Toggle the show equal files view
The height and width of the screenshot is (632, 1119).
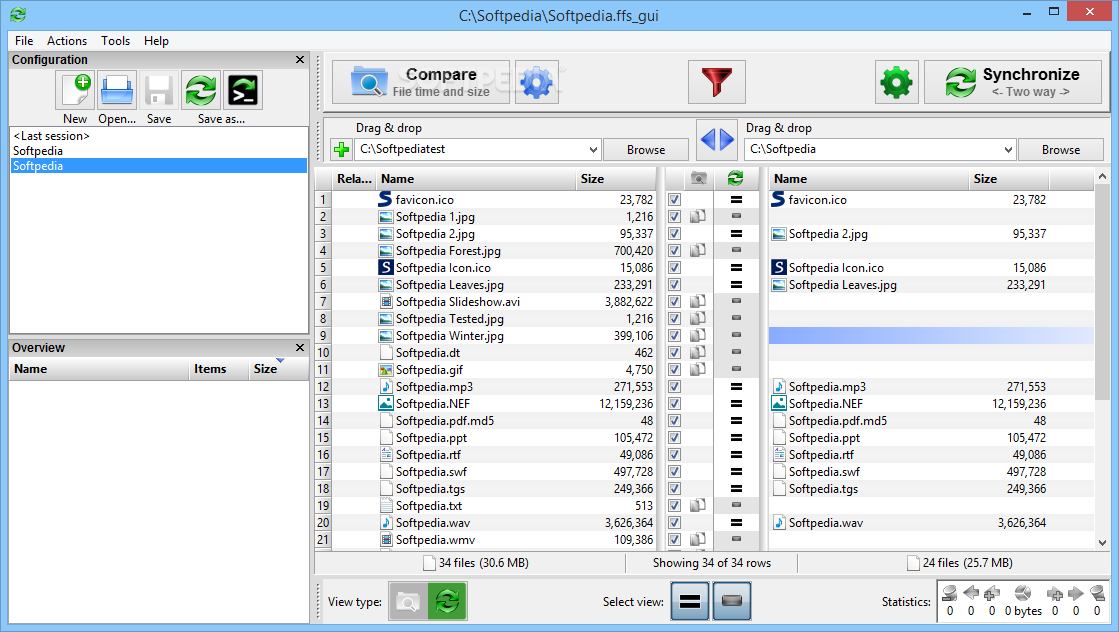pos(690,601)
